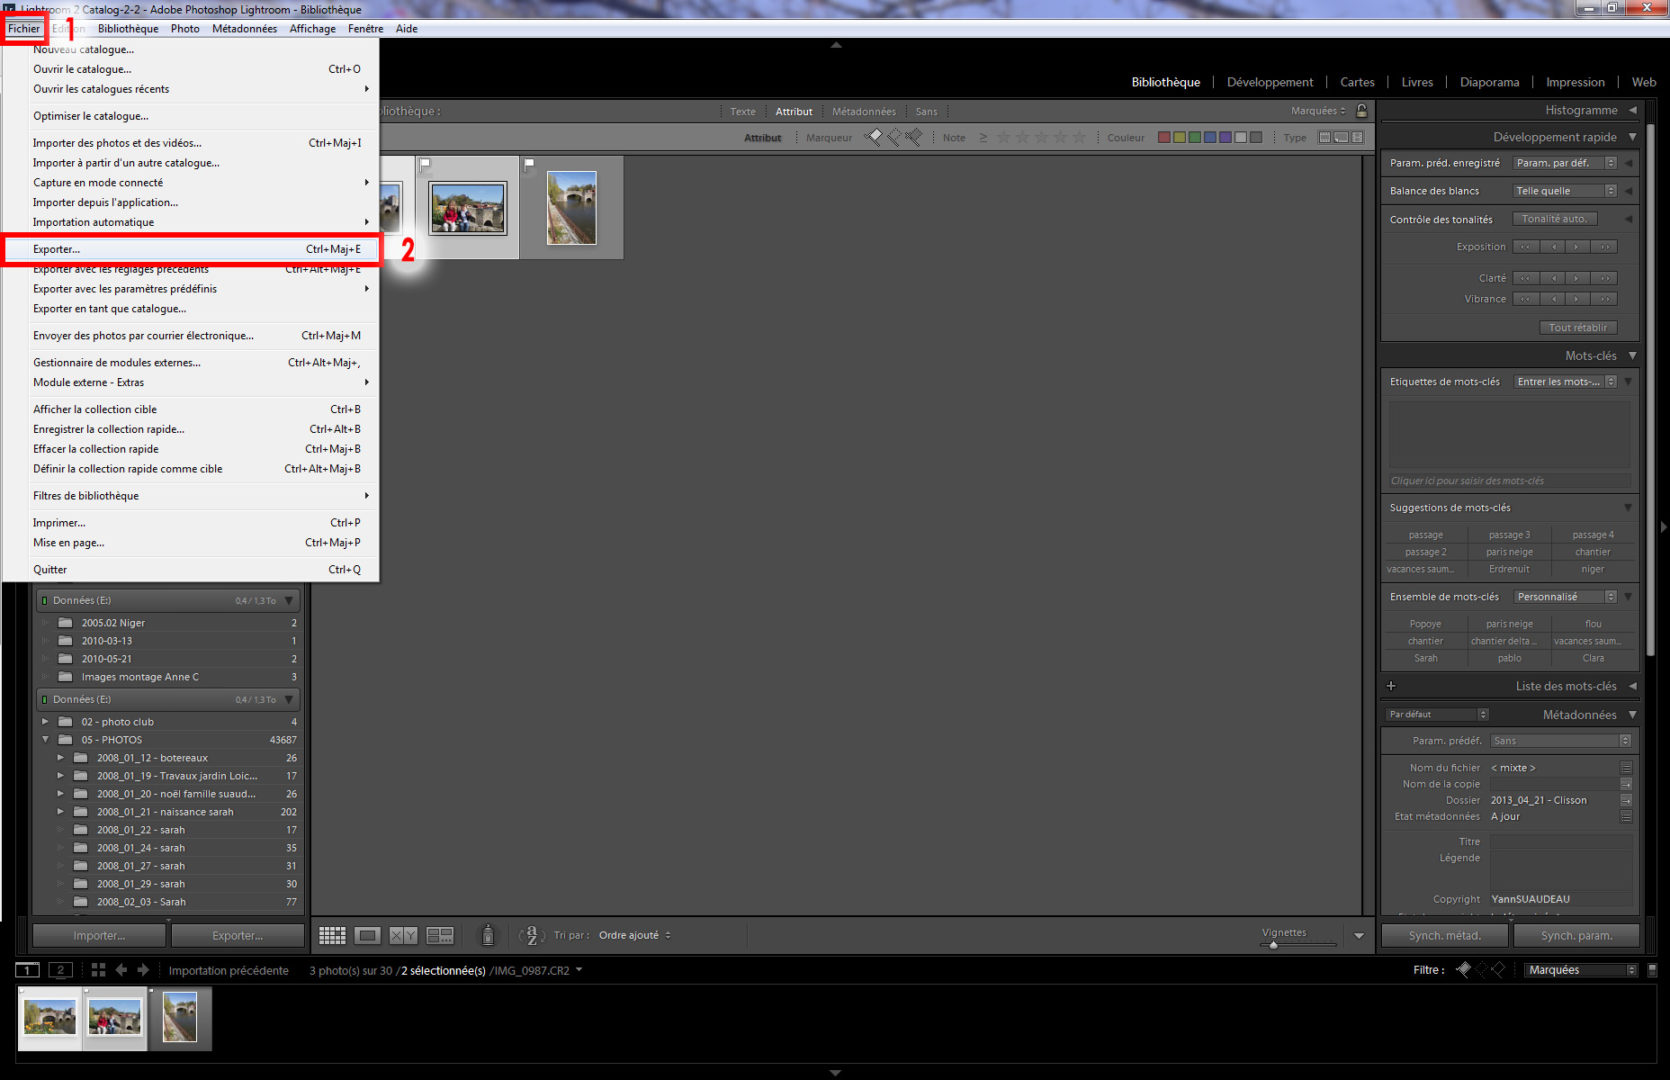Switch to the Développement module
This screenshot has width=1670, height=1080.
1270,82
